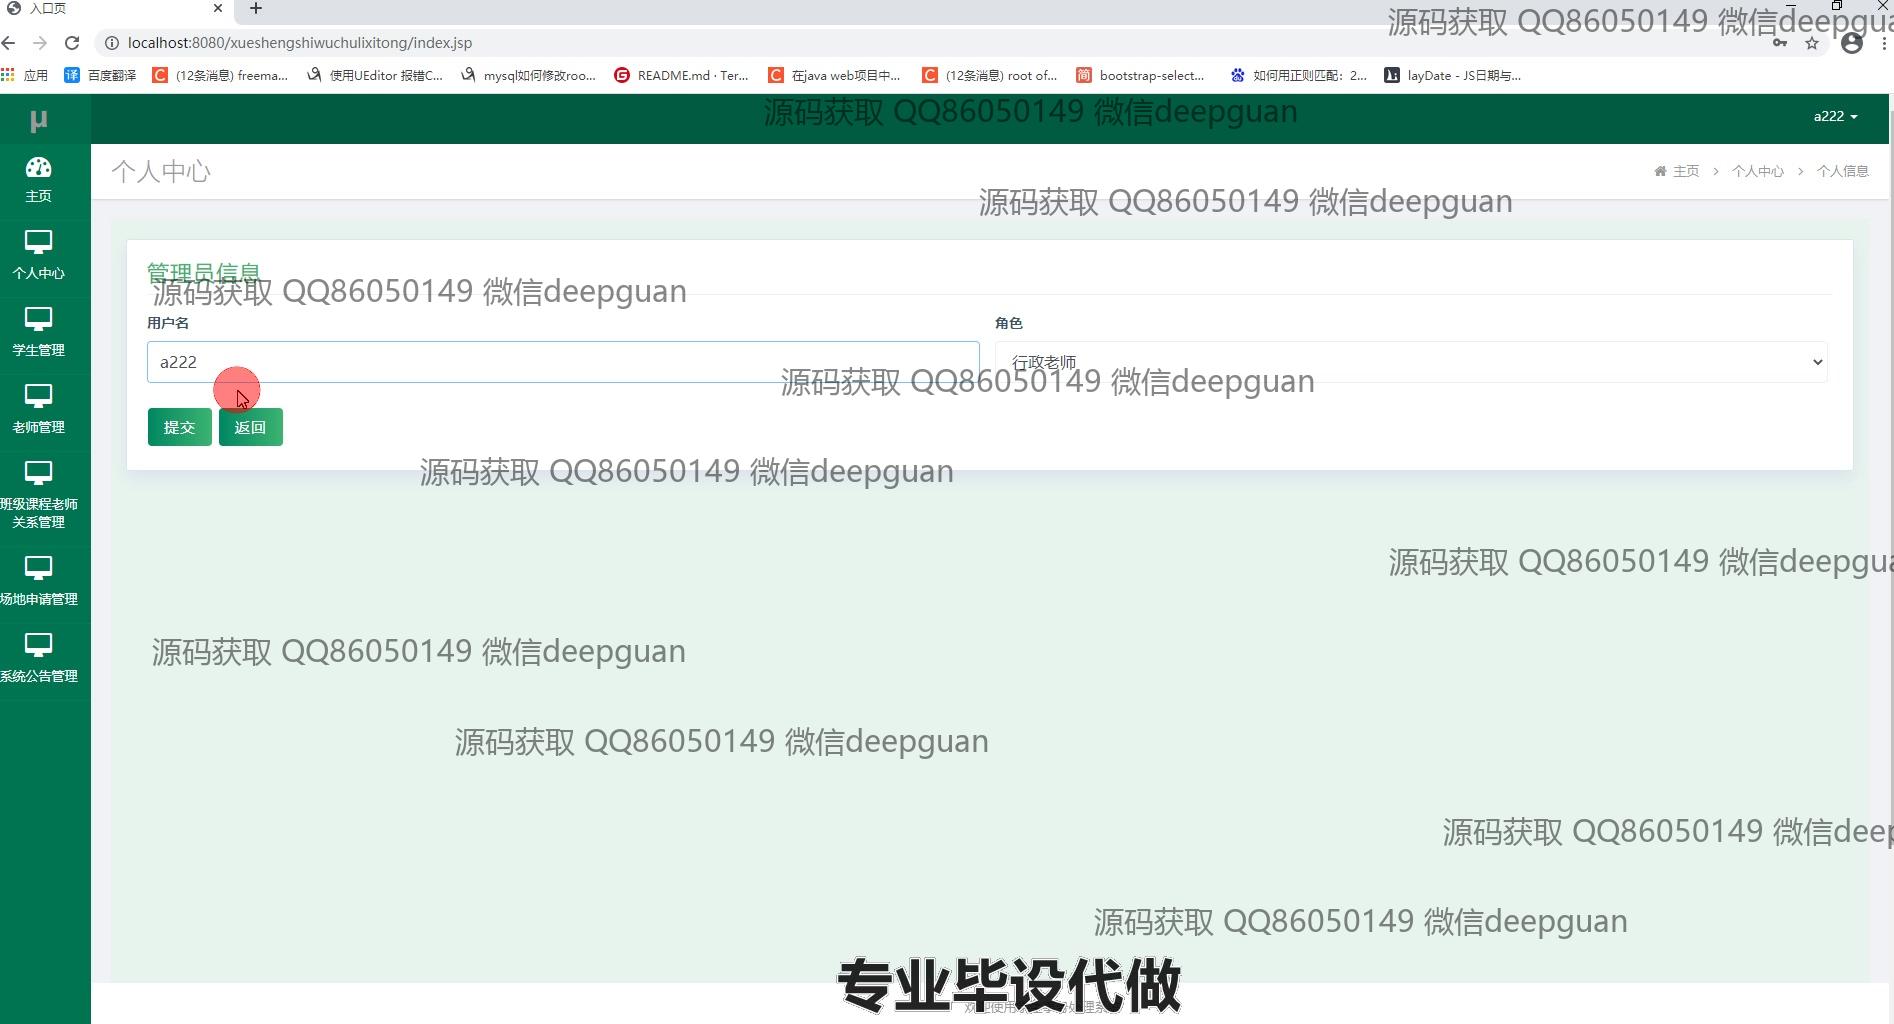1894x1024 pixels.
Task: Click the 用户名 input field
Action: coord(562,362)
